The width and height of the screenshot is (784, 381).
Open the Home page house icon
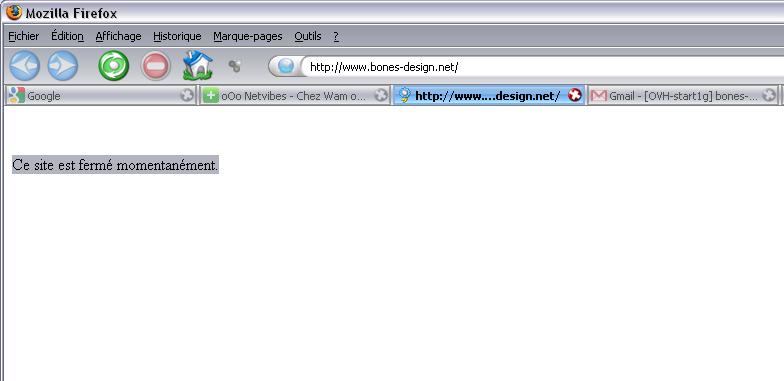coord(198,65)
